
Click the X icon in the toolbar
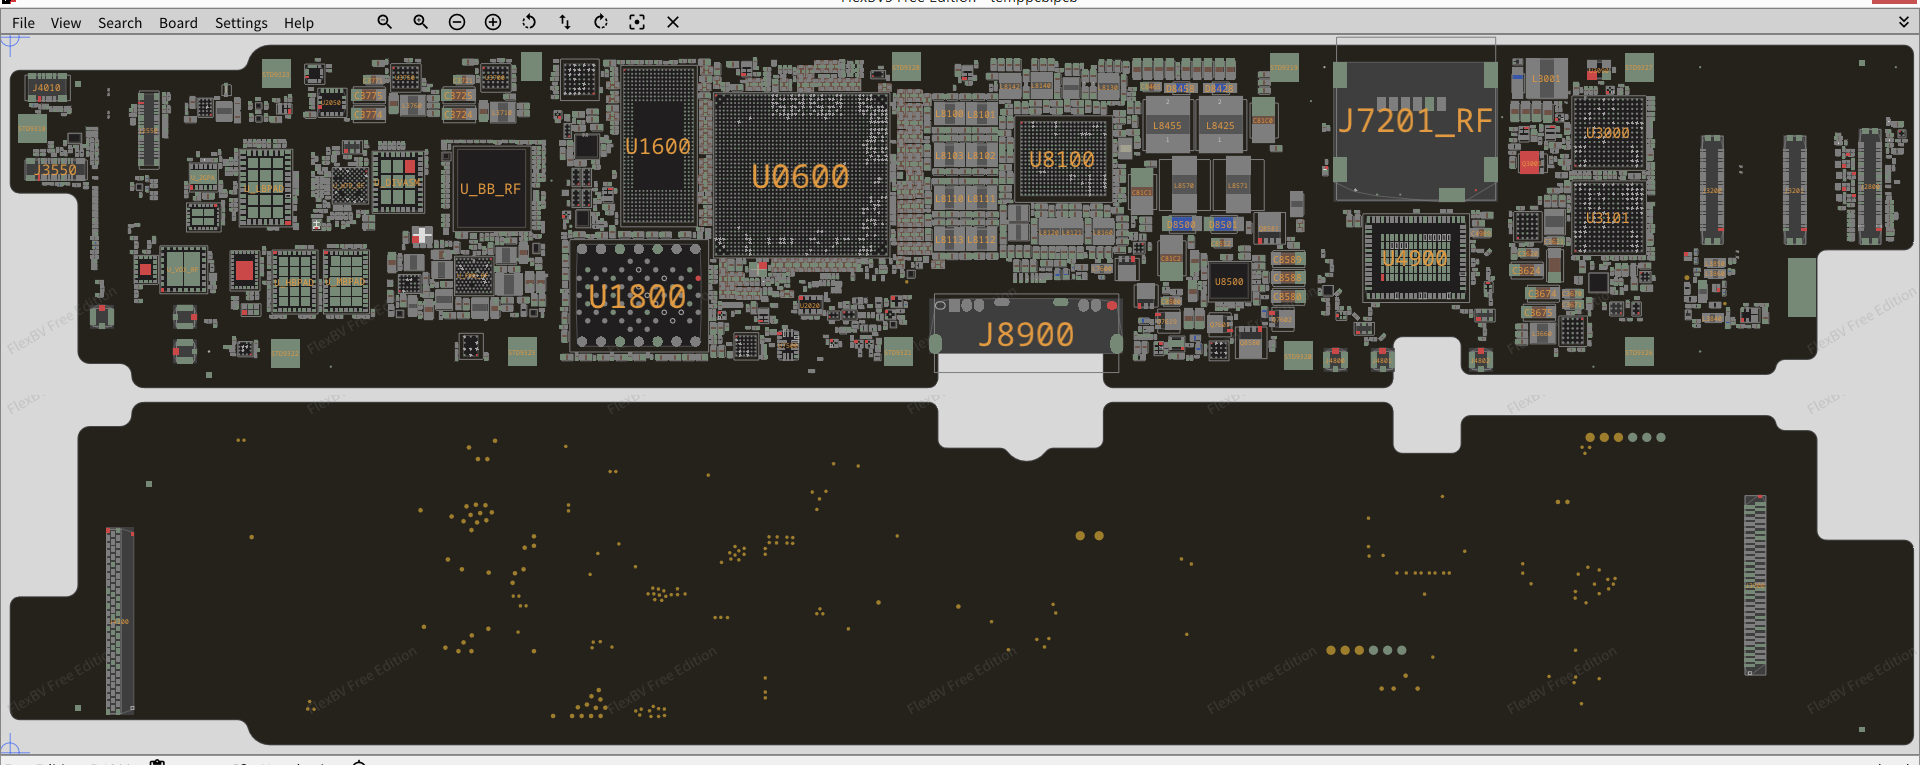[673, 22]
